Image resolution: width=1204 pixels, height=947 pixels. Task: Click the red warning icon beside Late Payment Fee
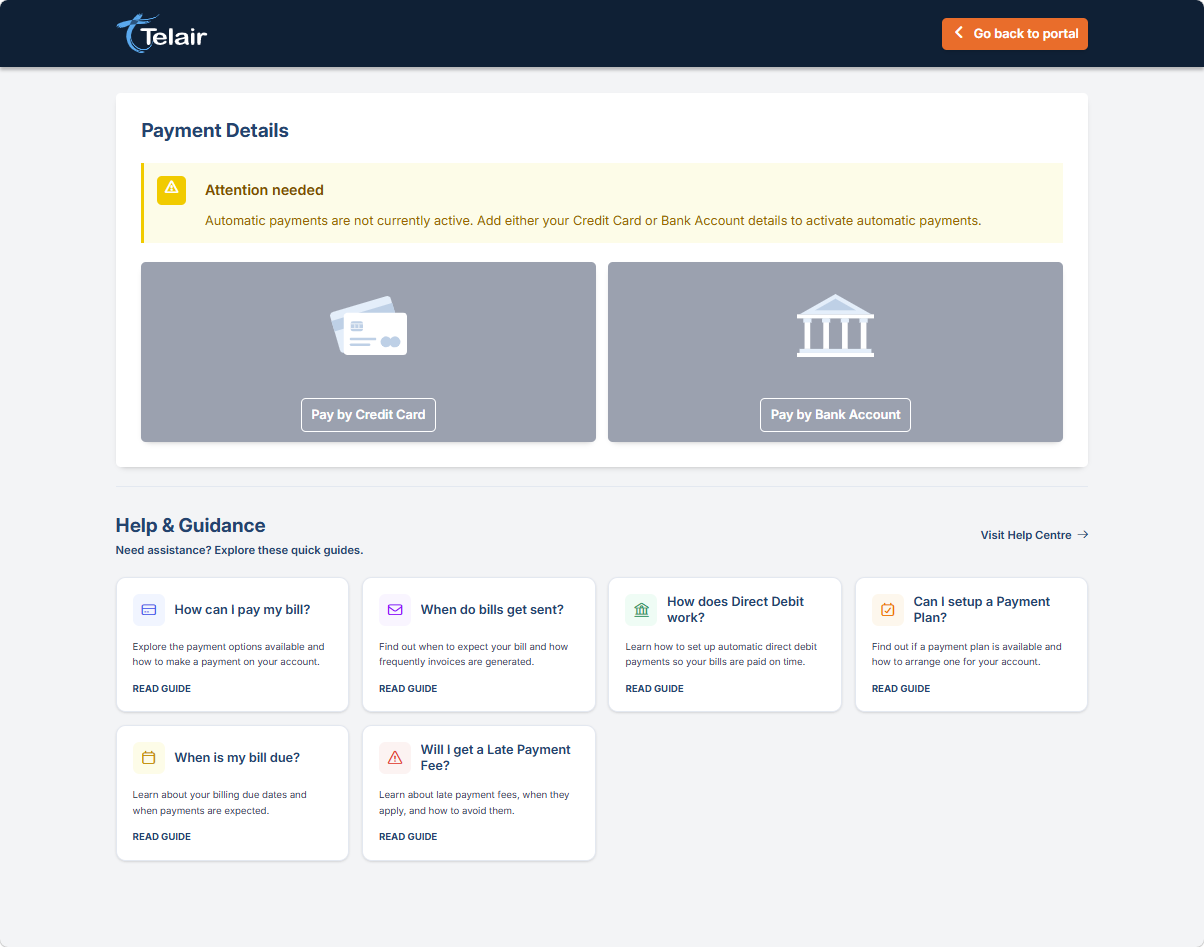pos(395,758)
